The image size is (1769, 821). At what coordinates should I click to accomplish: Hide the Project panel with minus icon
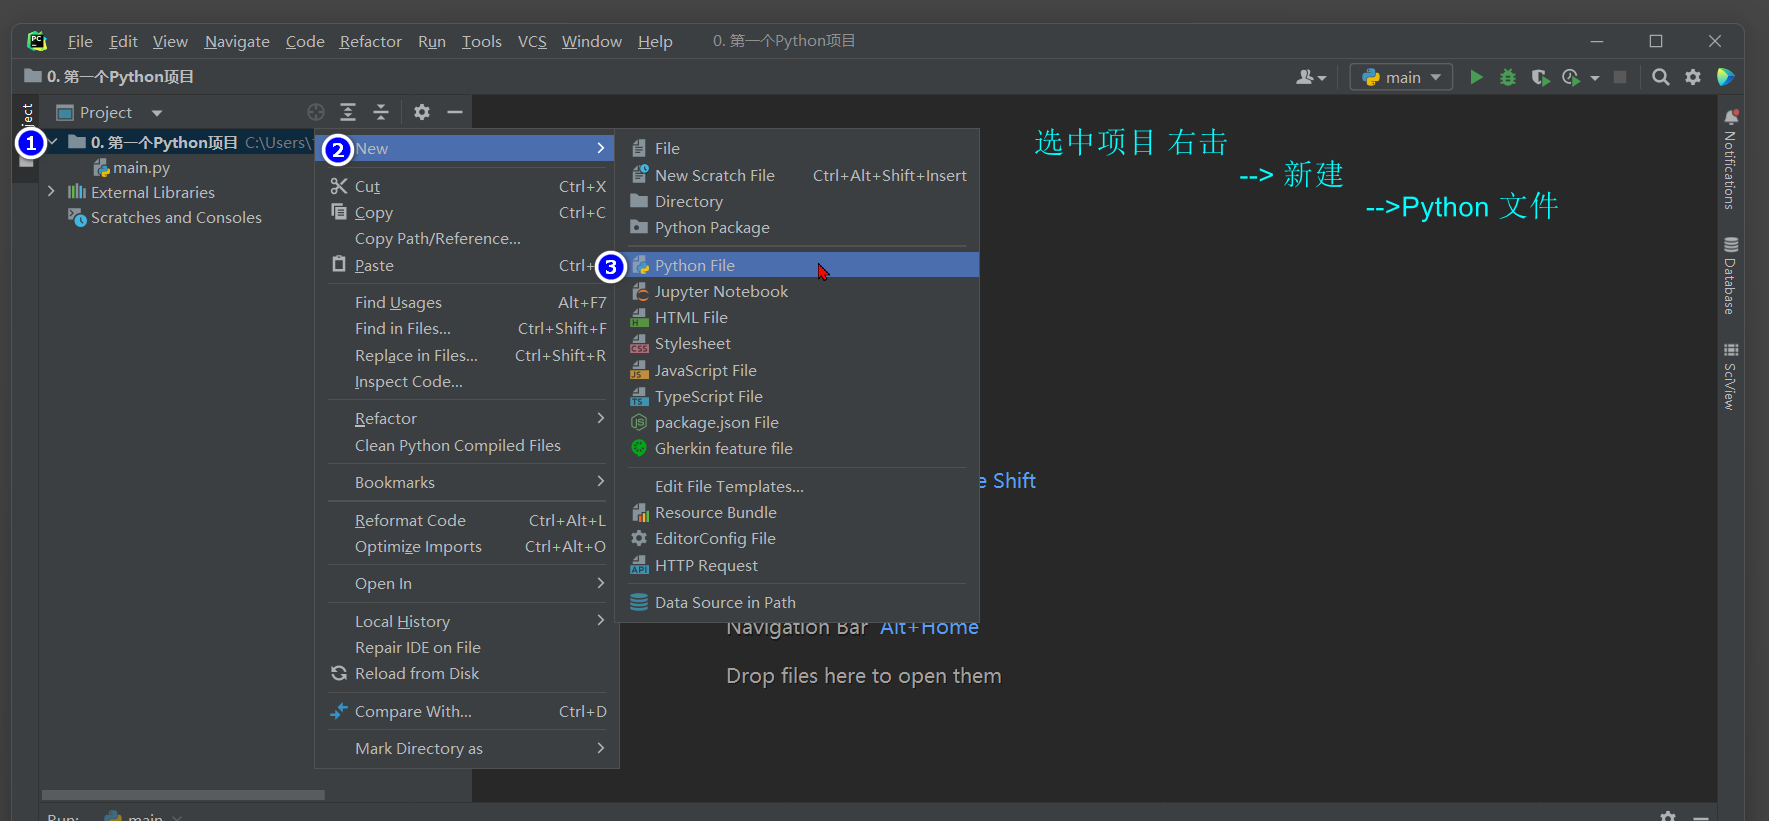455,112
